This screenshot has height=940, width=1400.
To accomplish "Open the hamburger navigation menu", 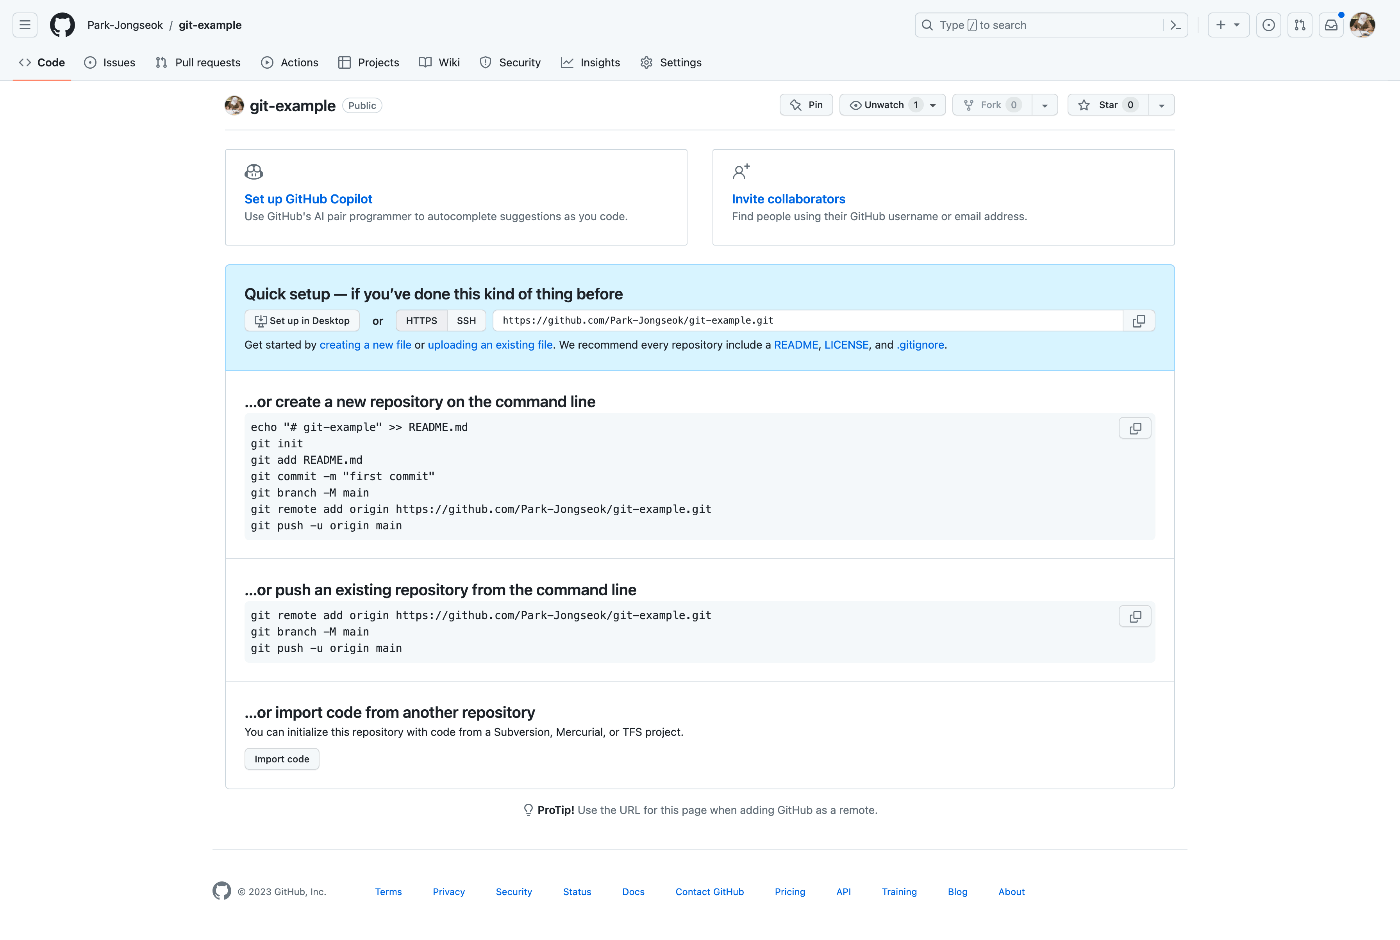I will [25, 25].
